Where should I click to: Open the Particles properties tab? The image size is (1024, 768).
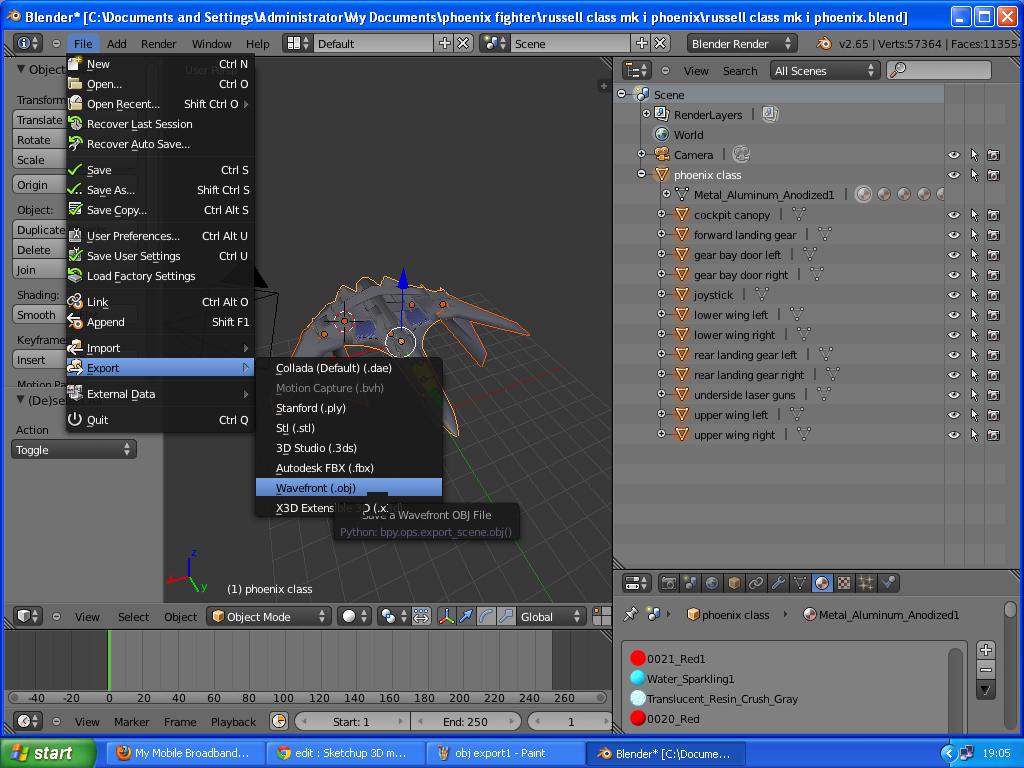pyautogui.click(x=866, y=583)
